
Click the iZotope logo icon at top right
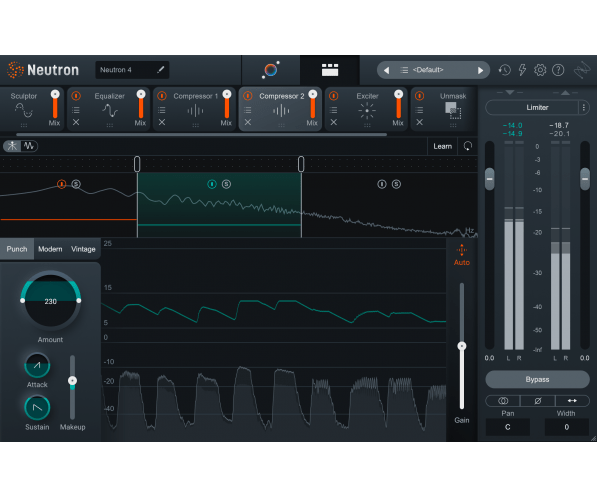click(x=582, y=70)
